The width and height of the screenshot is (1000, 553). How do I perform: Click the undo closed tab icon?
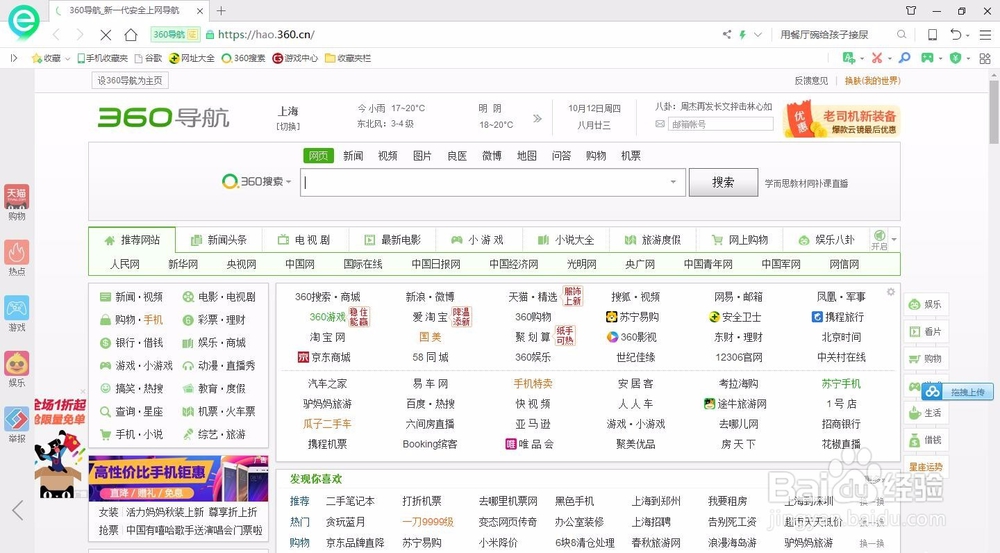point(955,34)
